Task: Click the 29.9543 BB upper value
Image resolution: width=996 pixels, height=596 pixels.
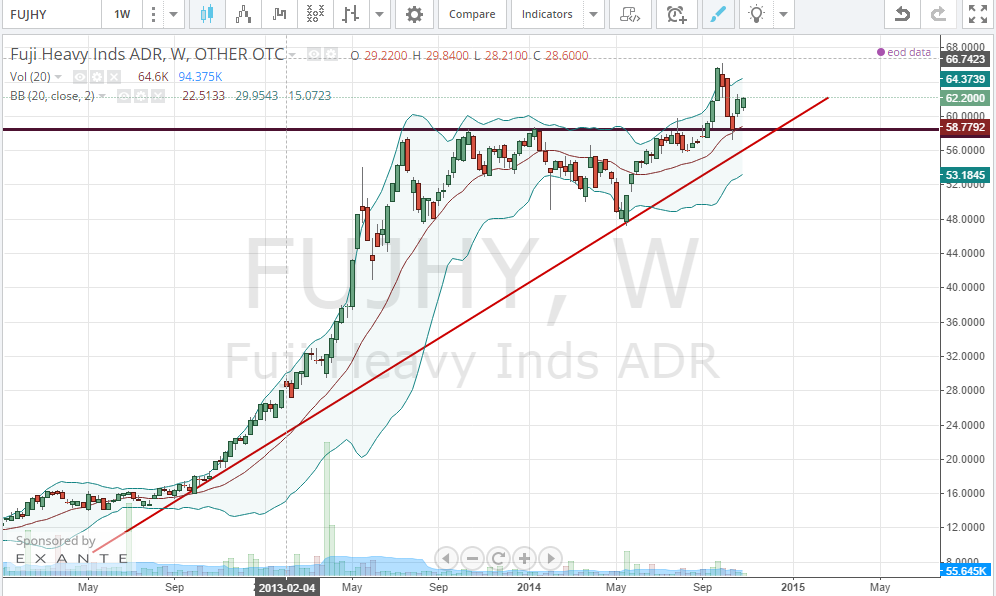Action: click(257, 96)
